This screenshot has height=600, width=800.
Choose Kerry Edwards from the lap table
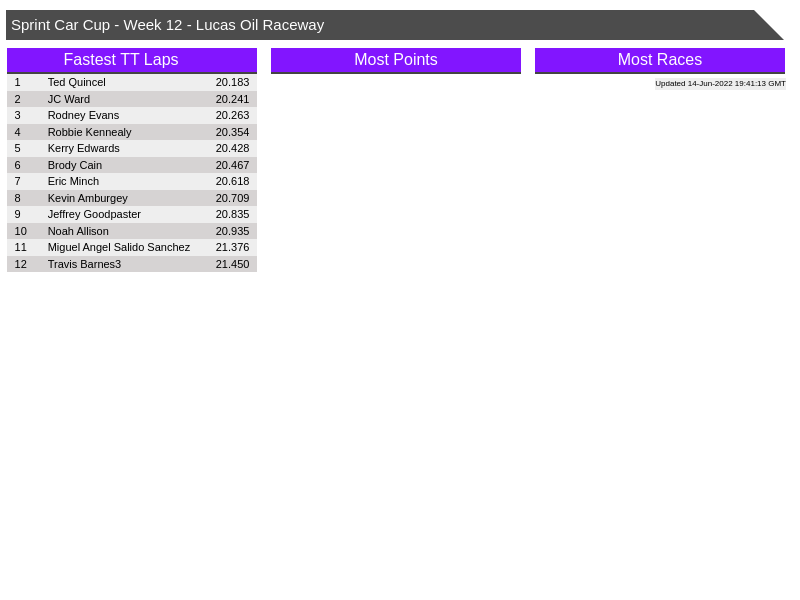coord(83,148)
